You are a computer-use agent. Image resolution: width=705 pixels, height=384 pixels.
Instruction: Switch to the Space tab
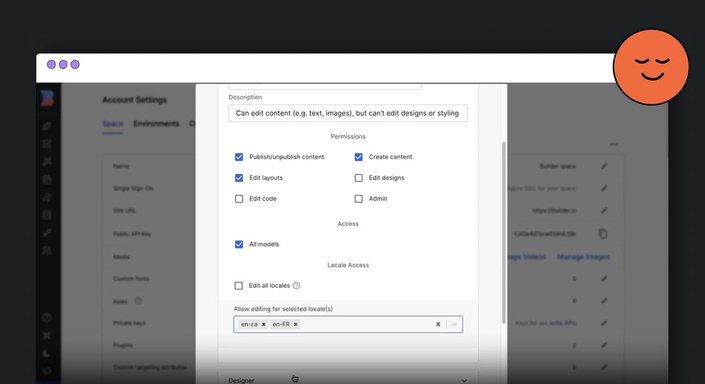(x=112, y=124)
